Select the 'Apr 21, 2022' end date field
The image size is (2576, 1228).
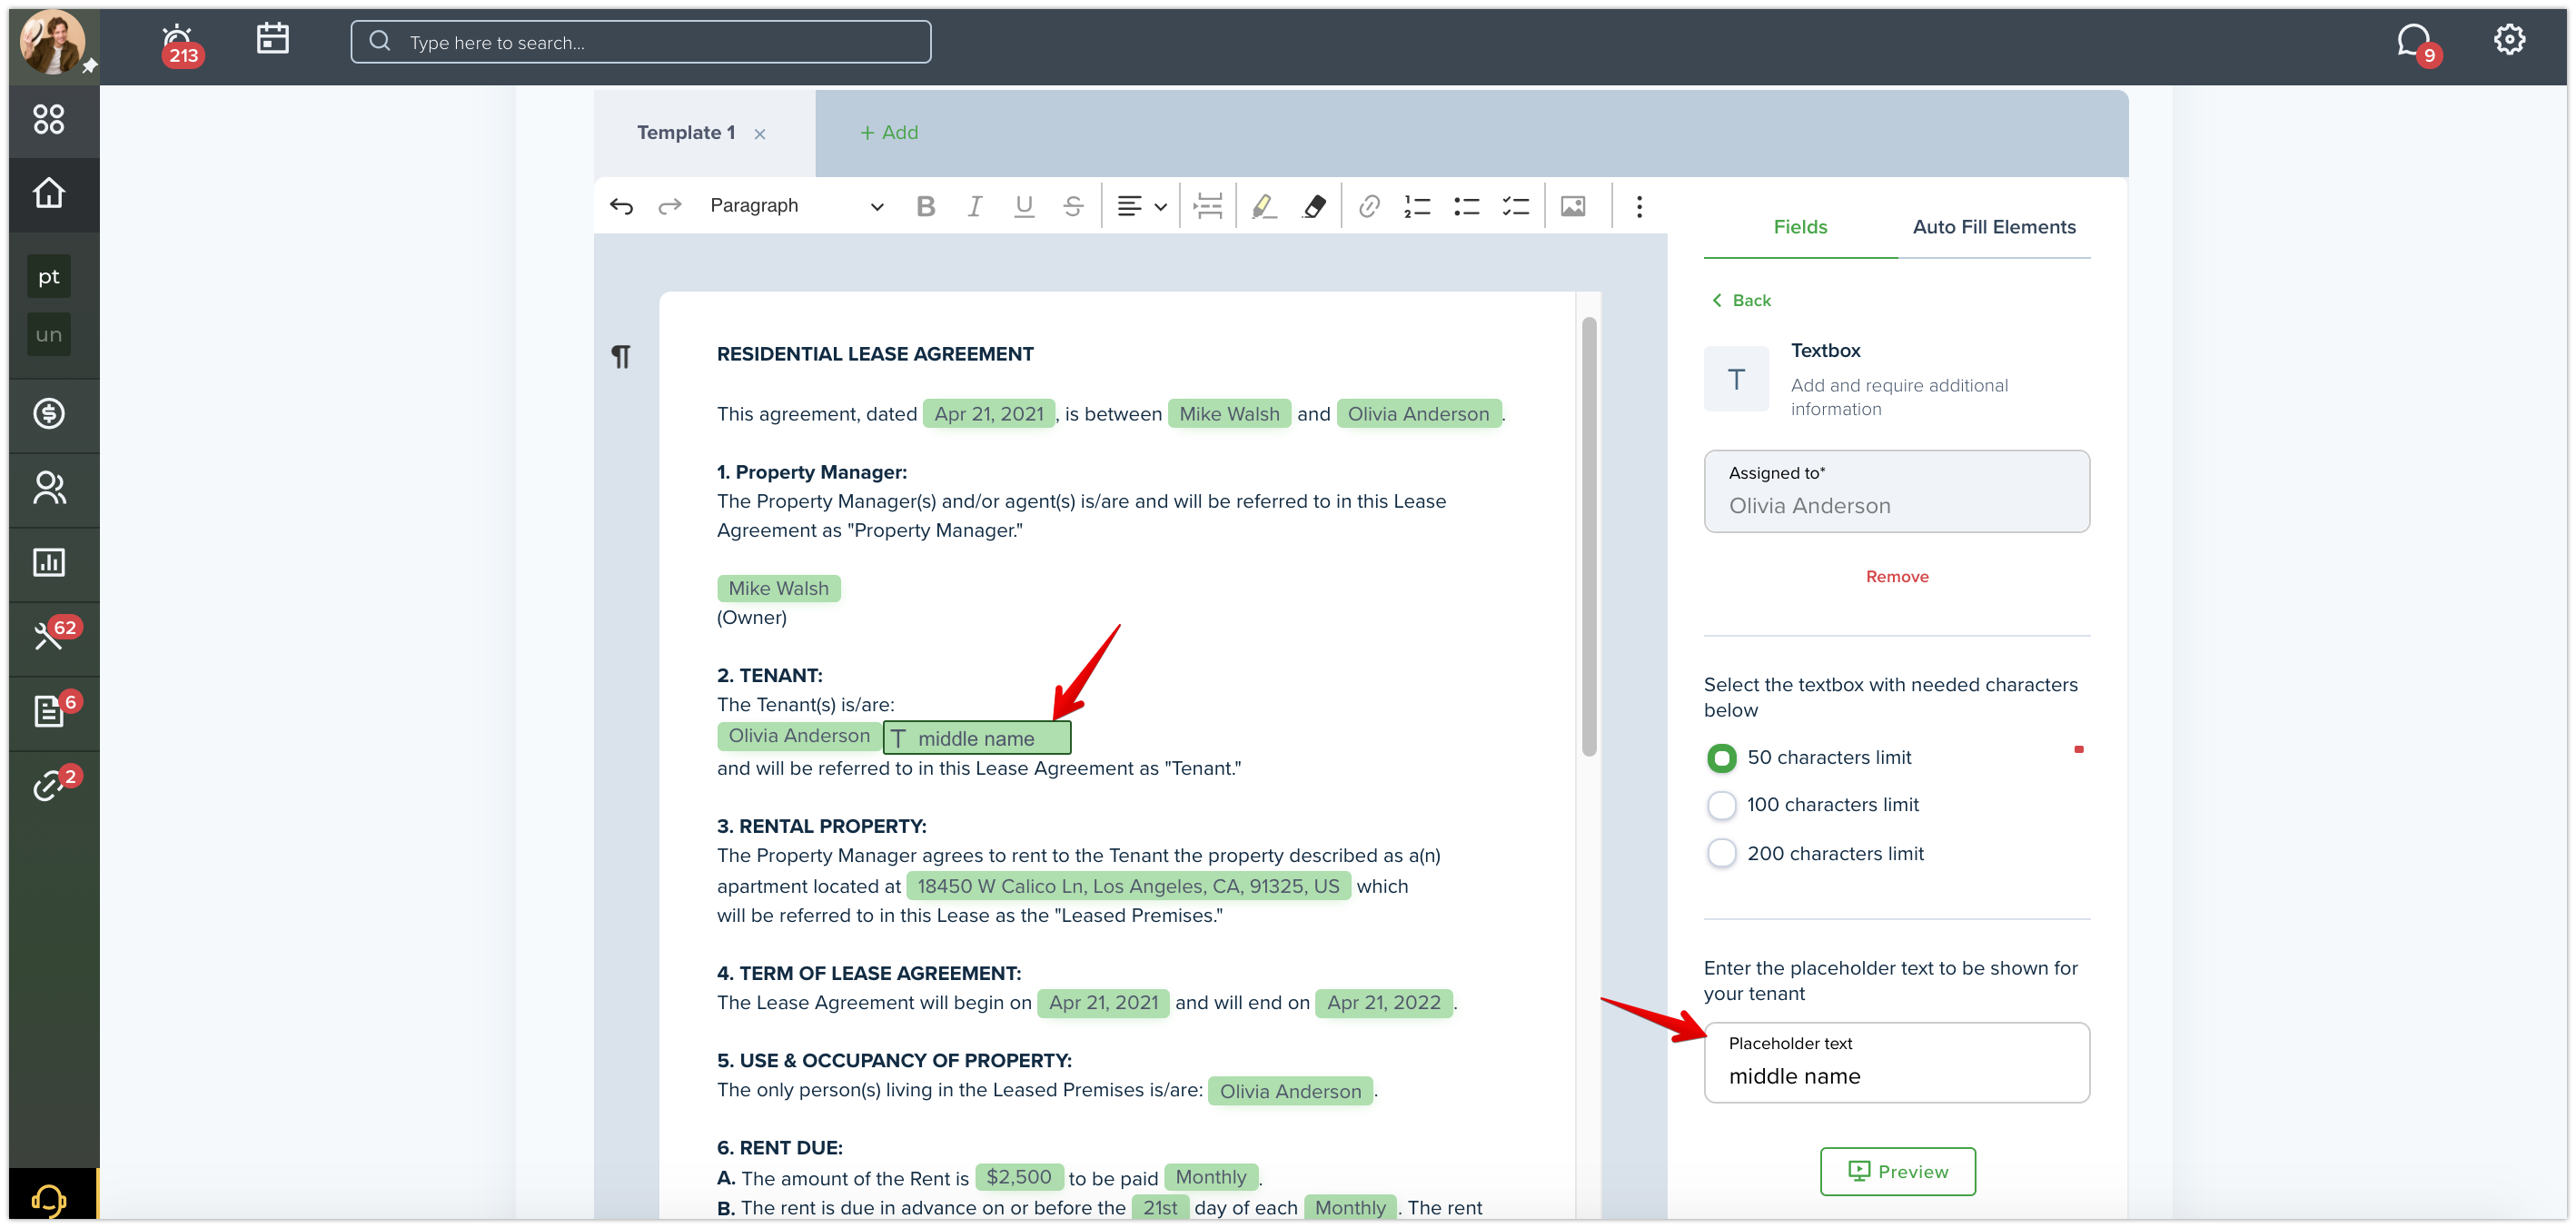(x=1383, y=1003)
